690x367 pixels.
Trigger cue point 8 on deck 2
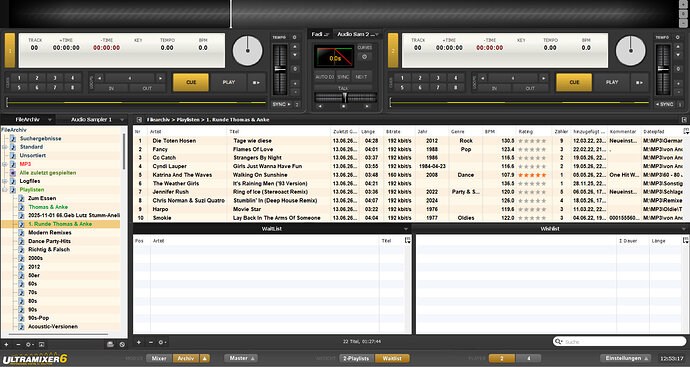(455, 88)
